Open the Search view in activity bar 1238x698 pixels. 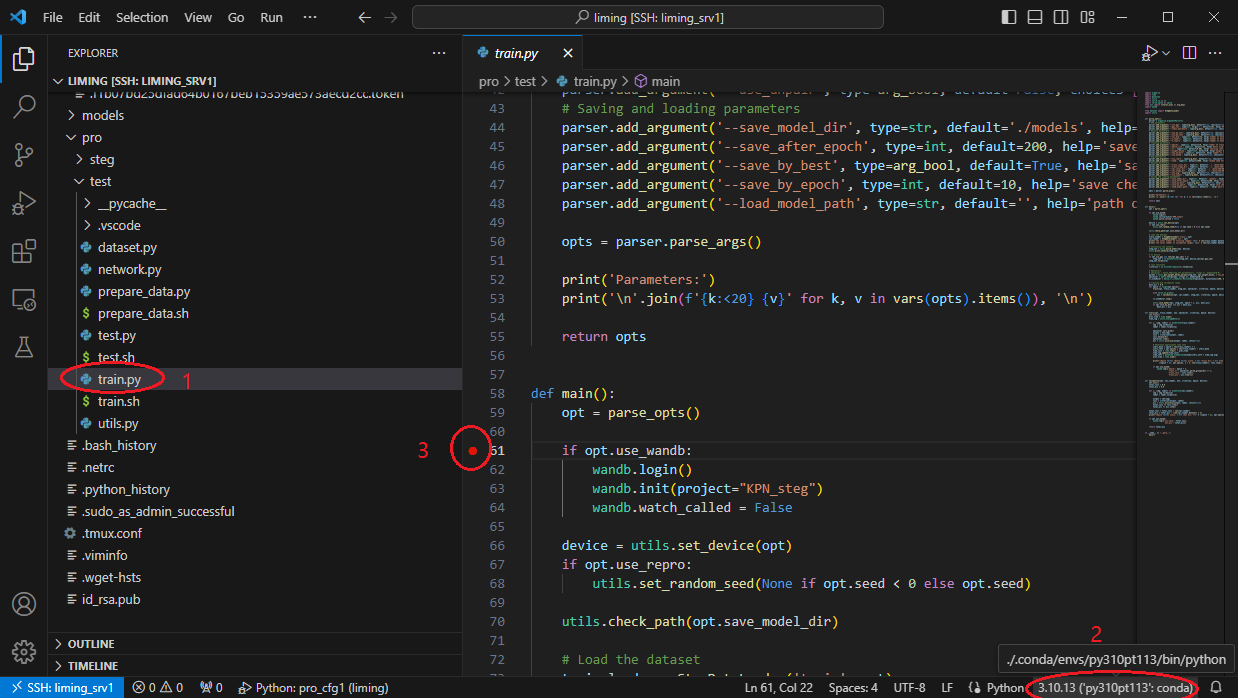point(24,107)
